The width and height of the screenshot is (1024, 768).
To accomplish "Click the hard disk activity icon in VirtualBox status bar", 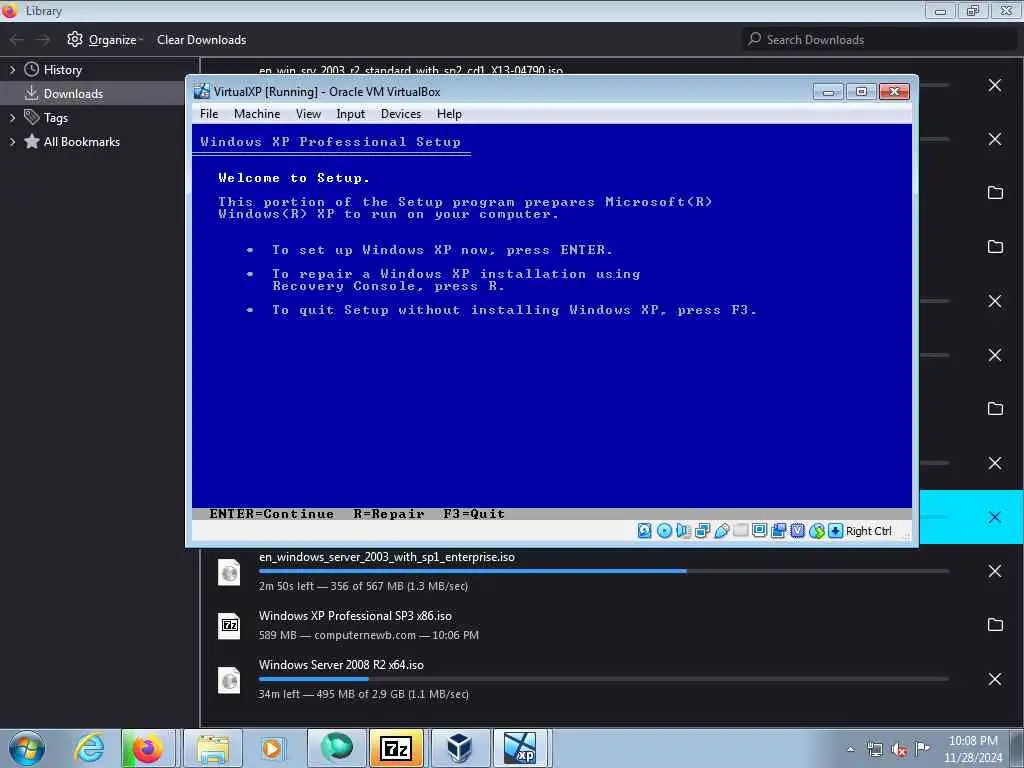I will tap(645, 531).
